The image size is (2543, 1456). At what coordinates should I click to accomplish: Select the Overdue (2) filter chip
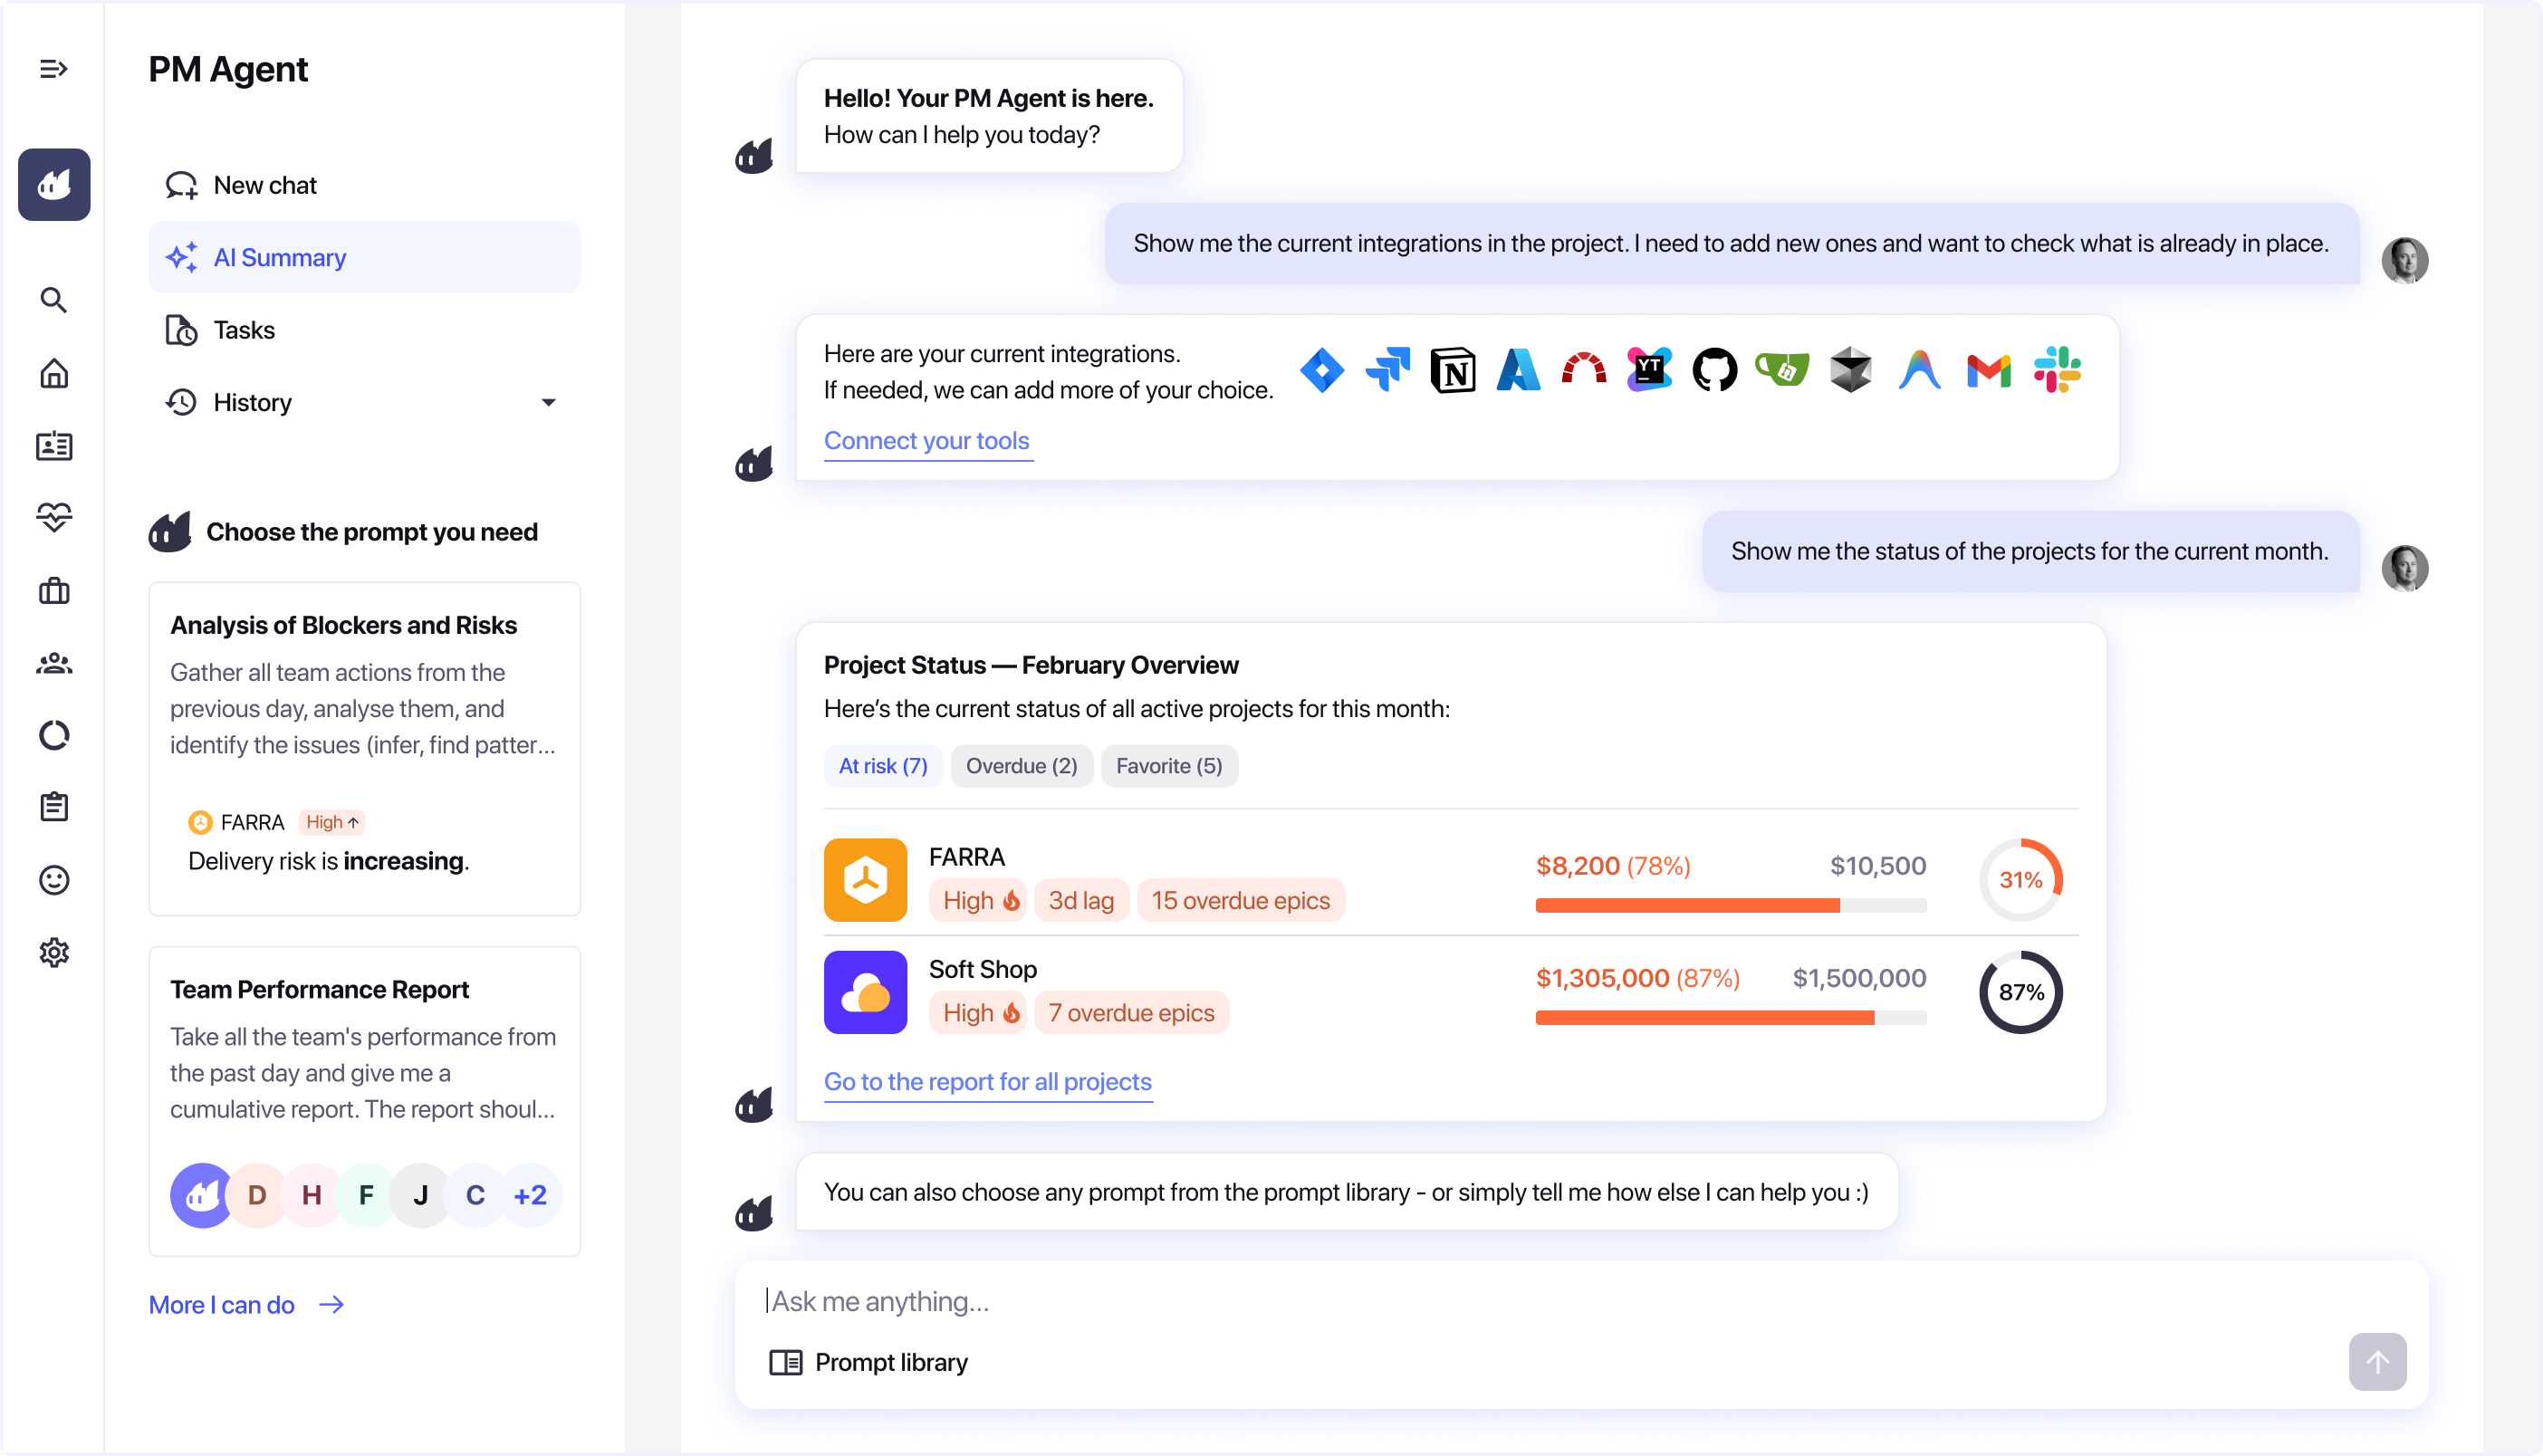[1021, 766]
